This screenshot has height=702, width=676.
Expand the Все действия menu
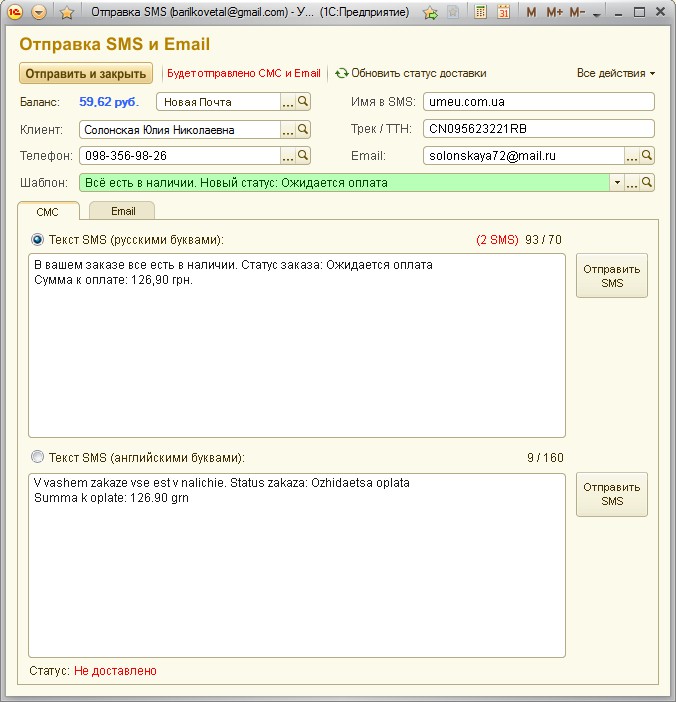click(616, 73)
